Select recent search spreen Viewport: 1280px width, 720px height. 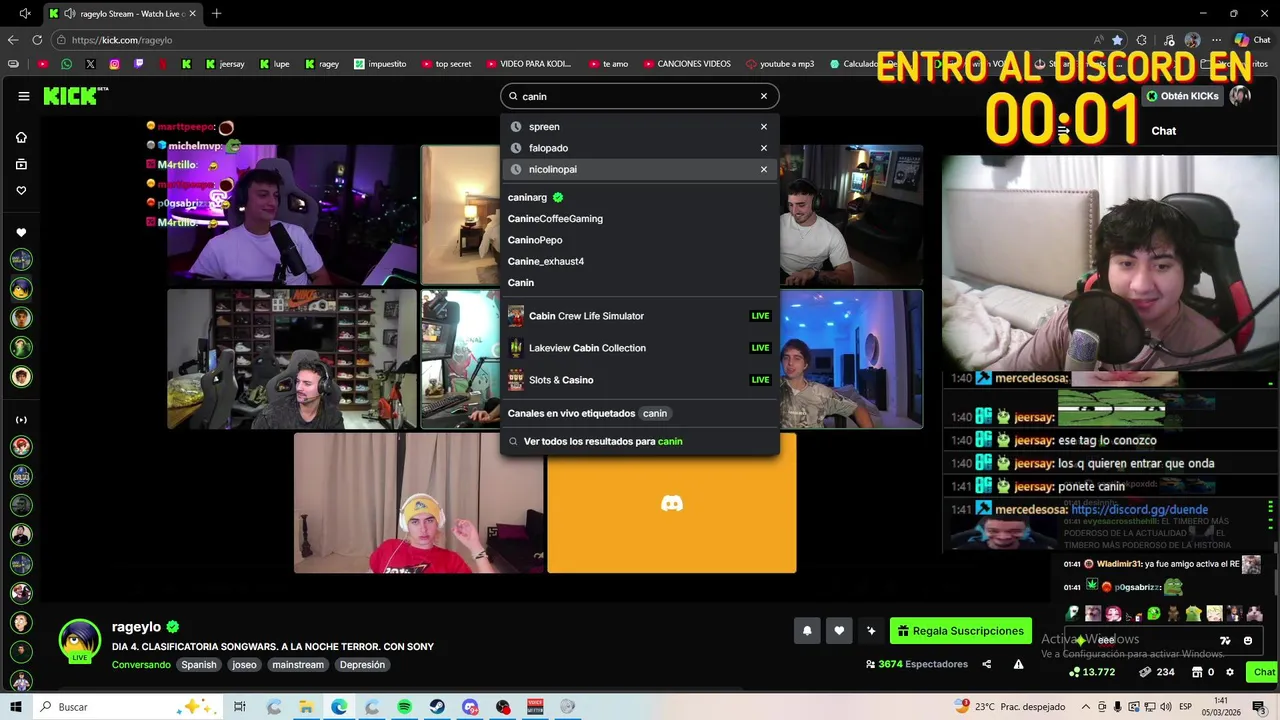tap(640, 127)
